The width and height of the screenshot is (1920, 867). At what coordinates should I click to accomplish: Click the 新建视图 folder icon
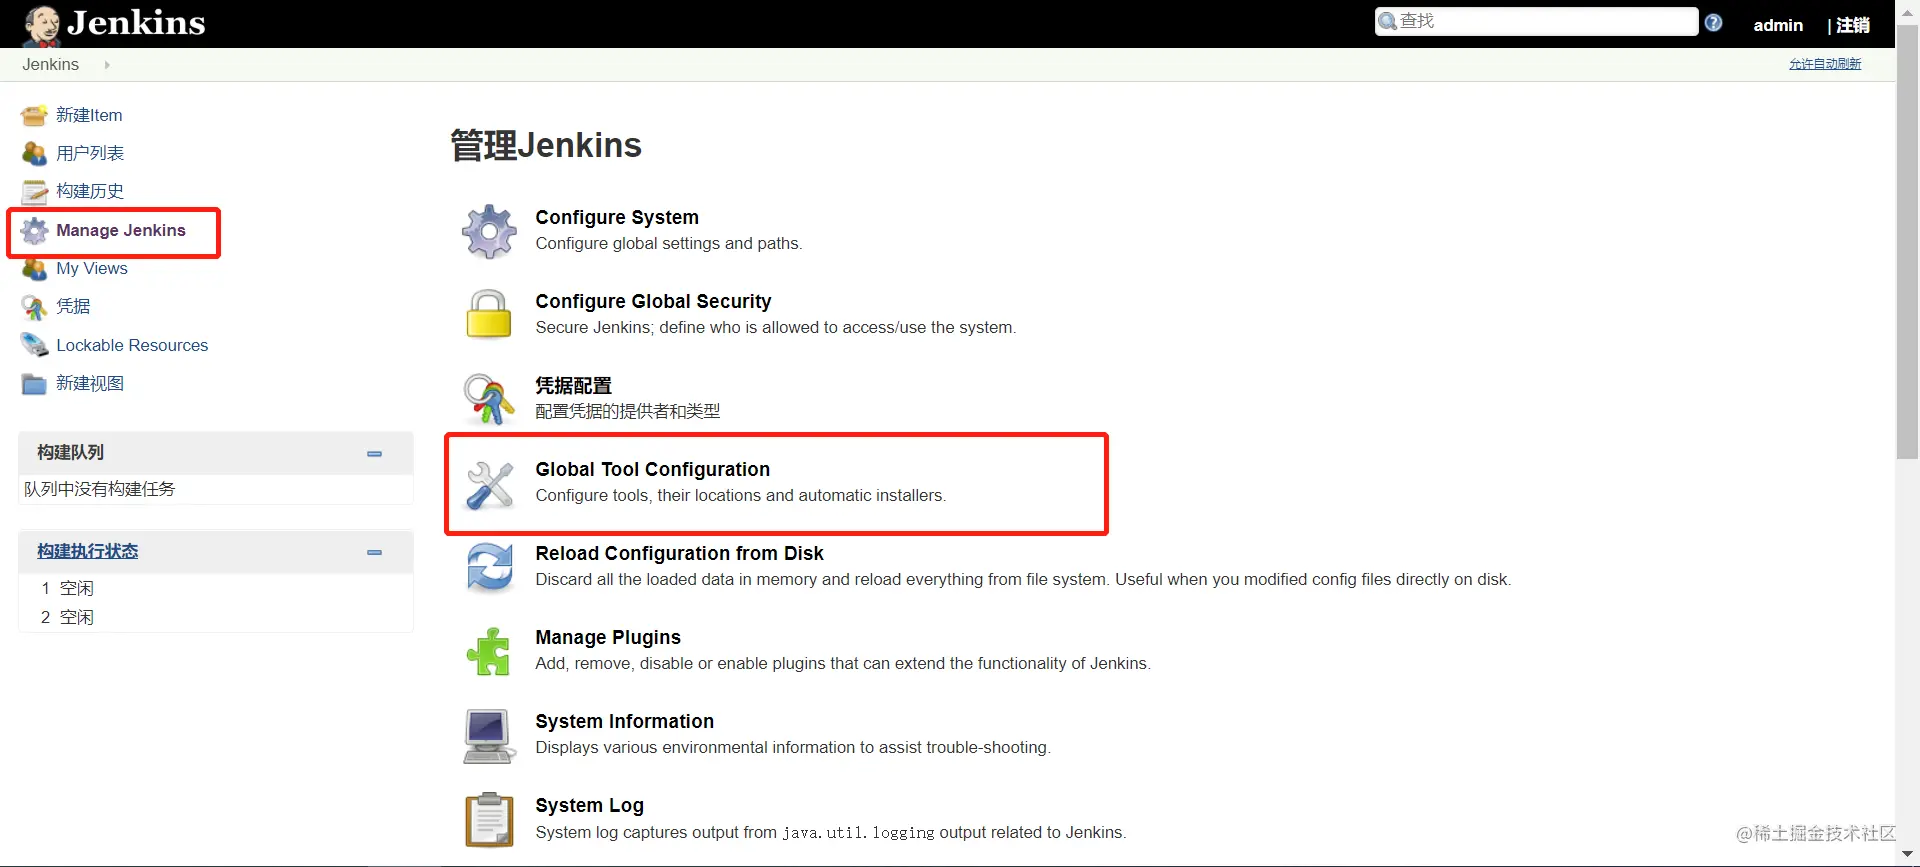point(34,384)
